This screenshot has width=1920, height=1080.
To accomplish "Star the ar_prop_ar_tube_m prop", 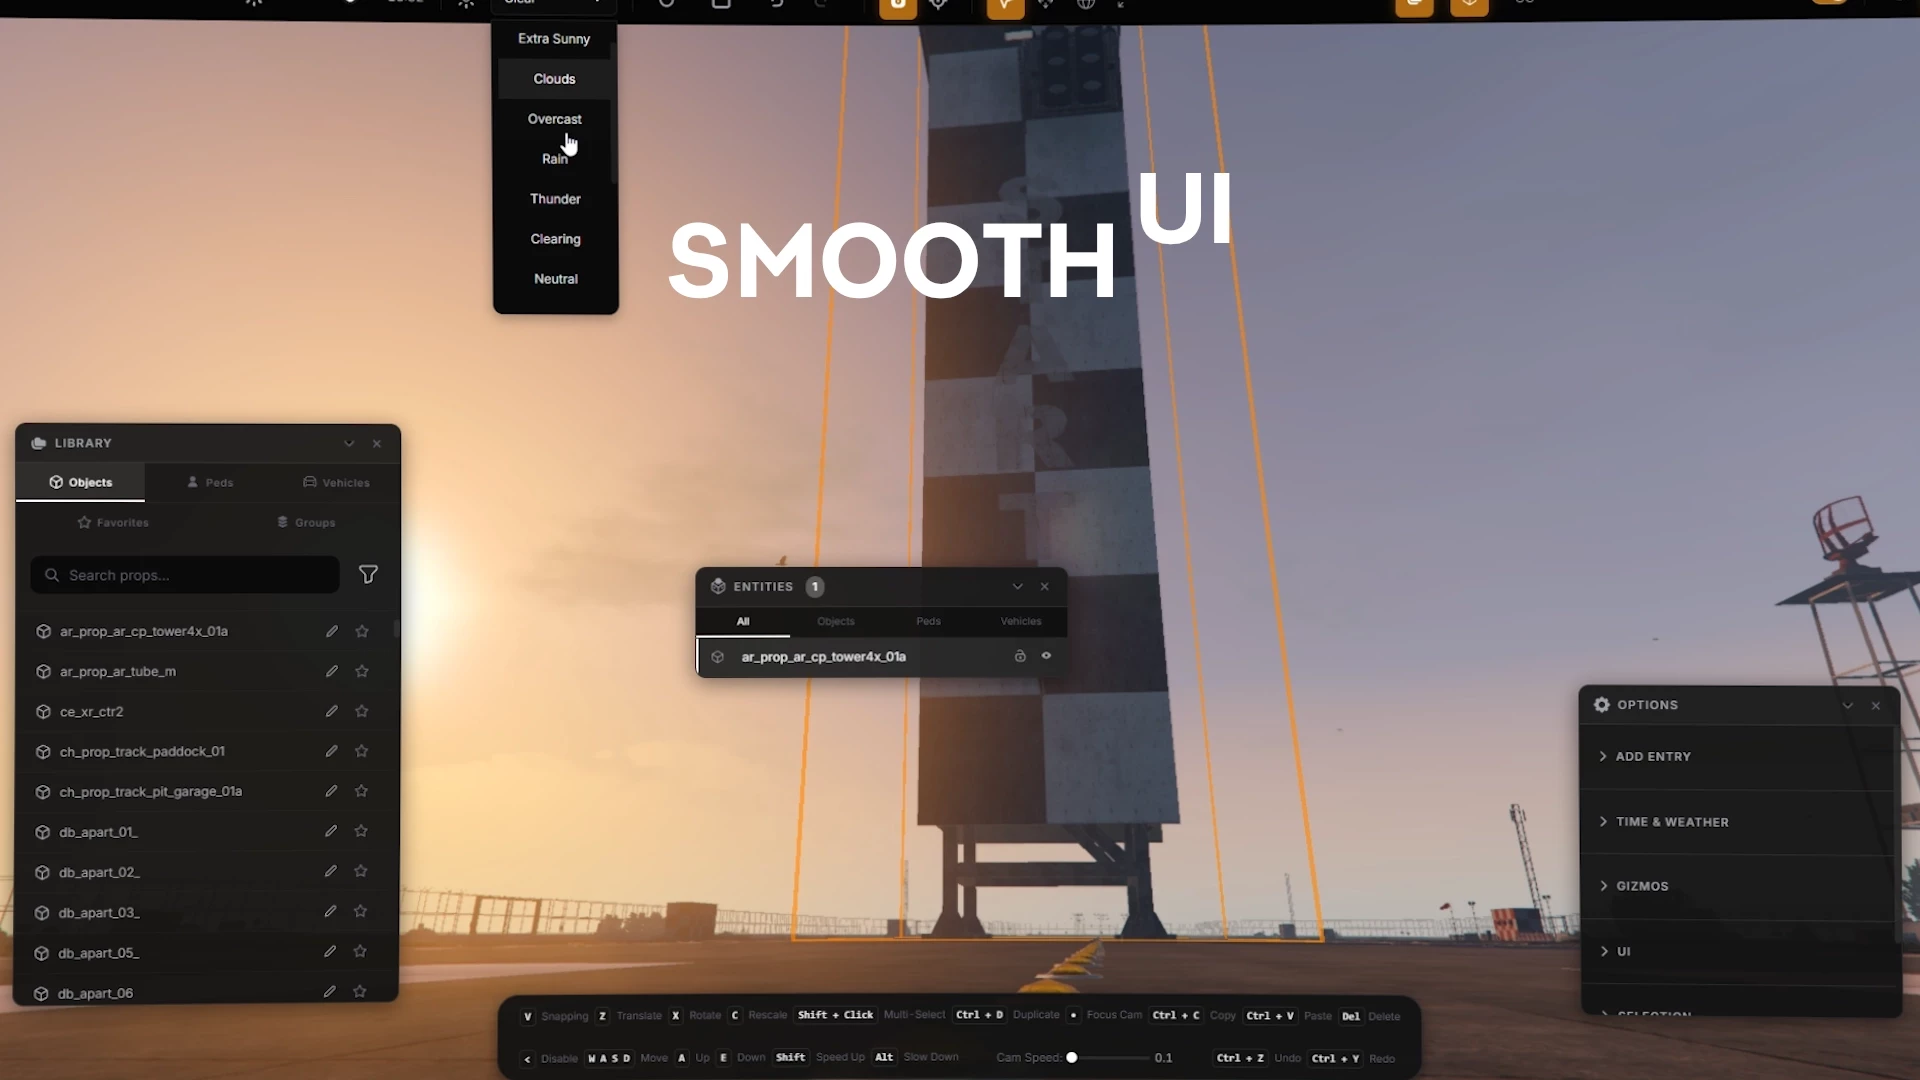I will 362,671.
